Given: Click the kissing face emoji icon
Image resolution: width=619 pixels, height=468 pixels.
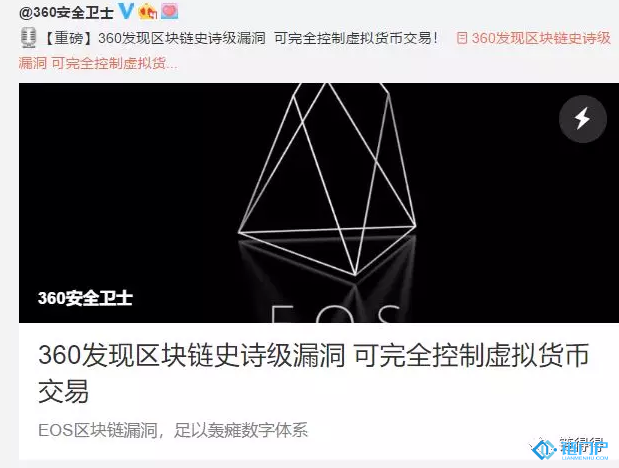Looking at the screenshot, I should 148,11.
